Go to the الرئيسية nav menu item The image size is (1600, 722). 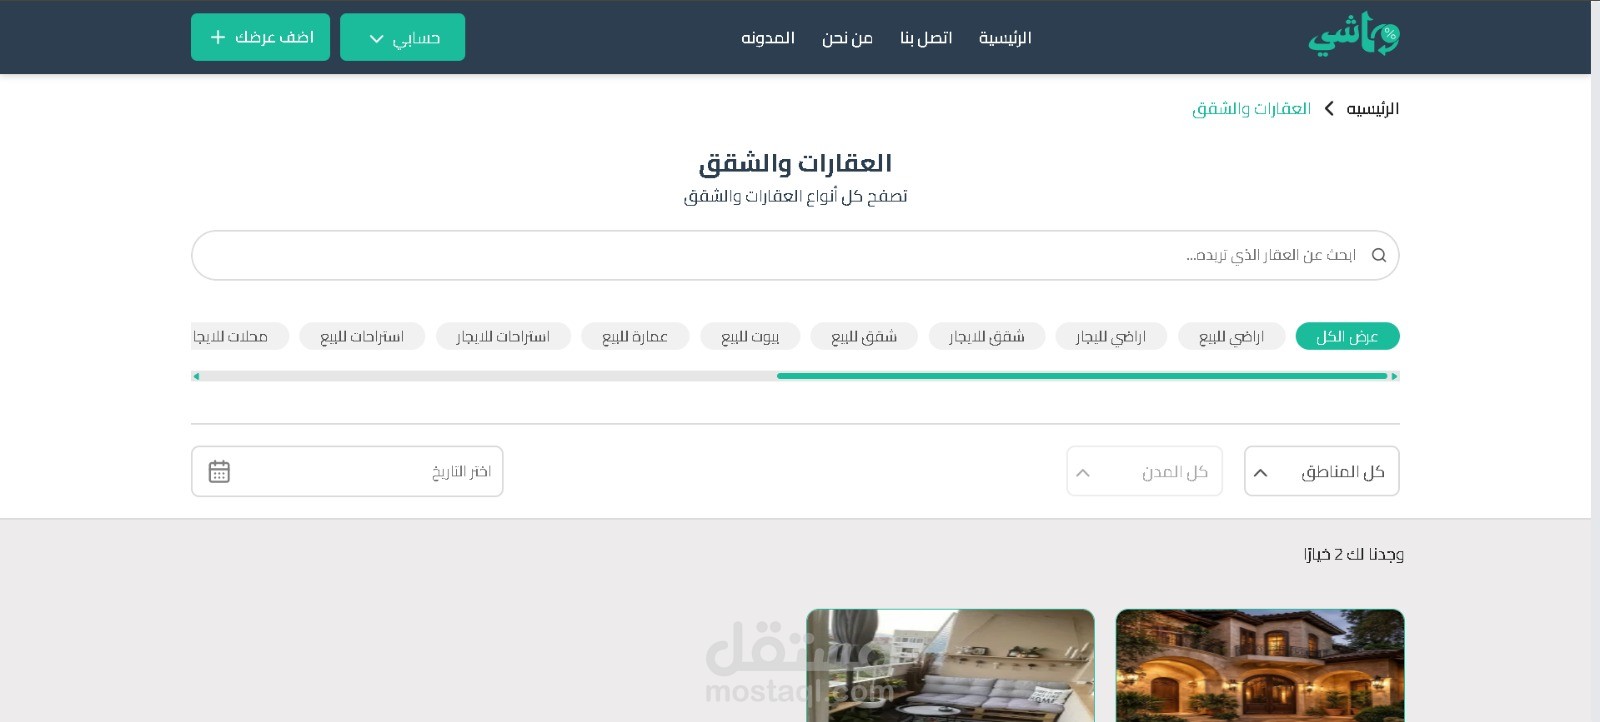click(1005, 38)
